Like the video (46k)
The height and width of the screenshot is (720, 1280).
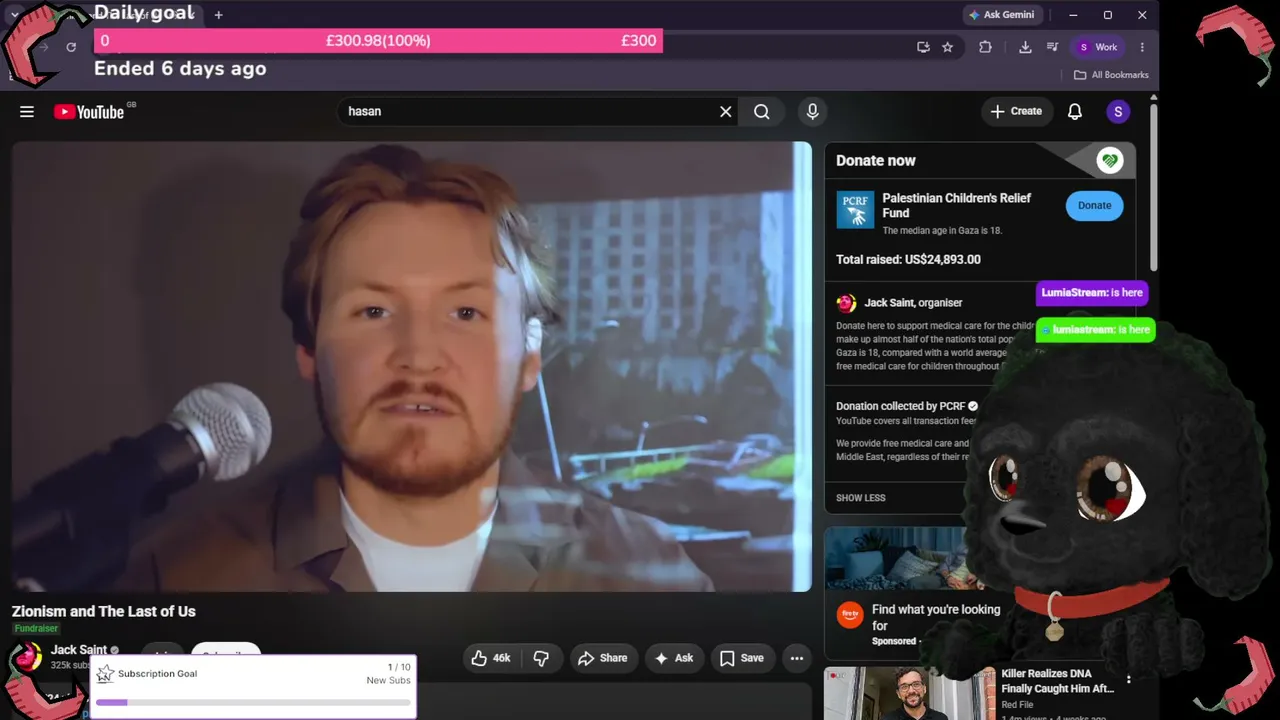click(491, 658)
